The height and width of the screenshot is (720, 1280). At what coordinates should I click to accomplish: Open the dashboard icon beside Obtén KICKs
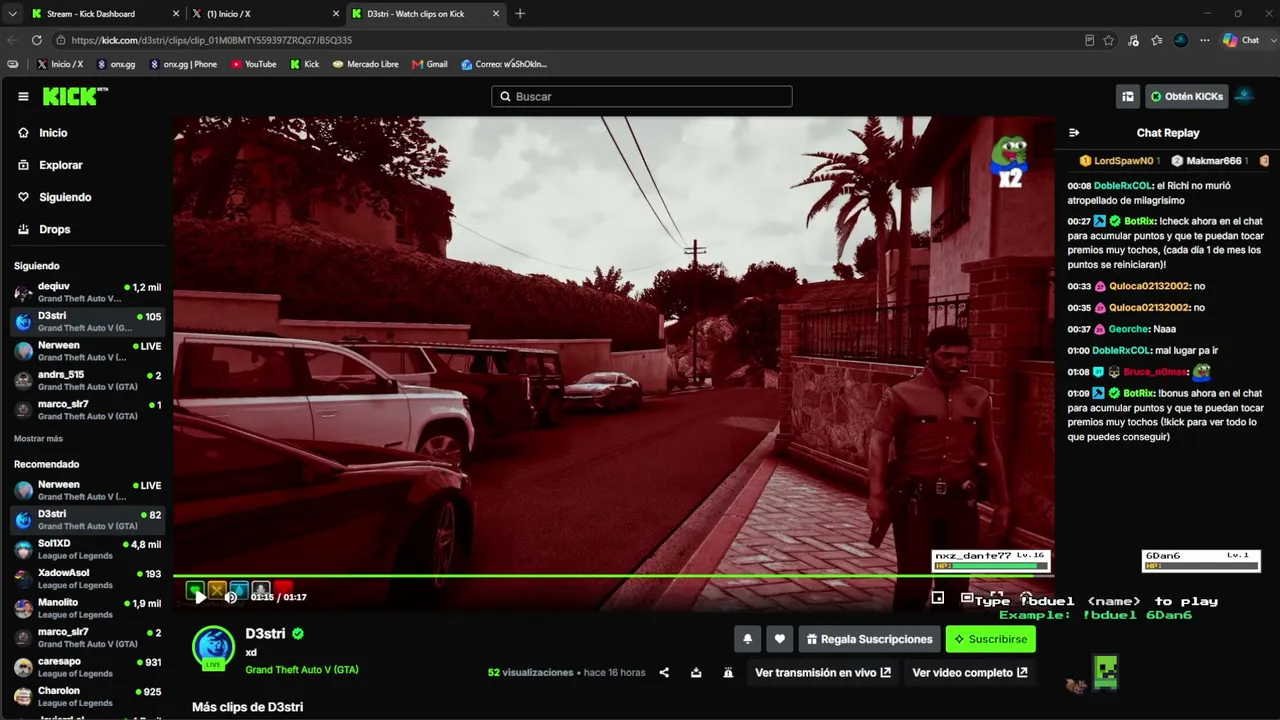pos(1128,96)
